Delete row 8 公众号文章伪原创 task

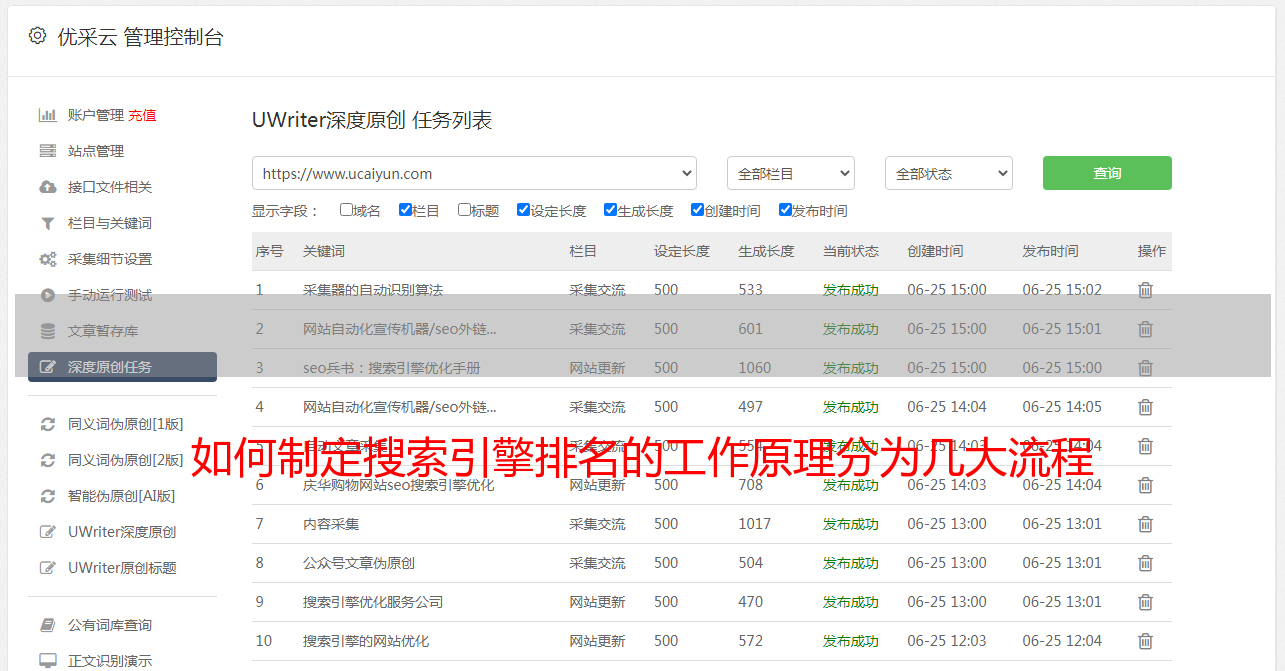click(x=1145, y=563)
